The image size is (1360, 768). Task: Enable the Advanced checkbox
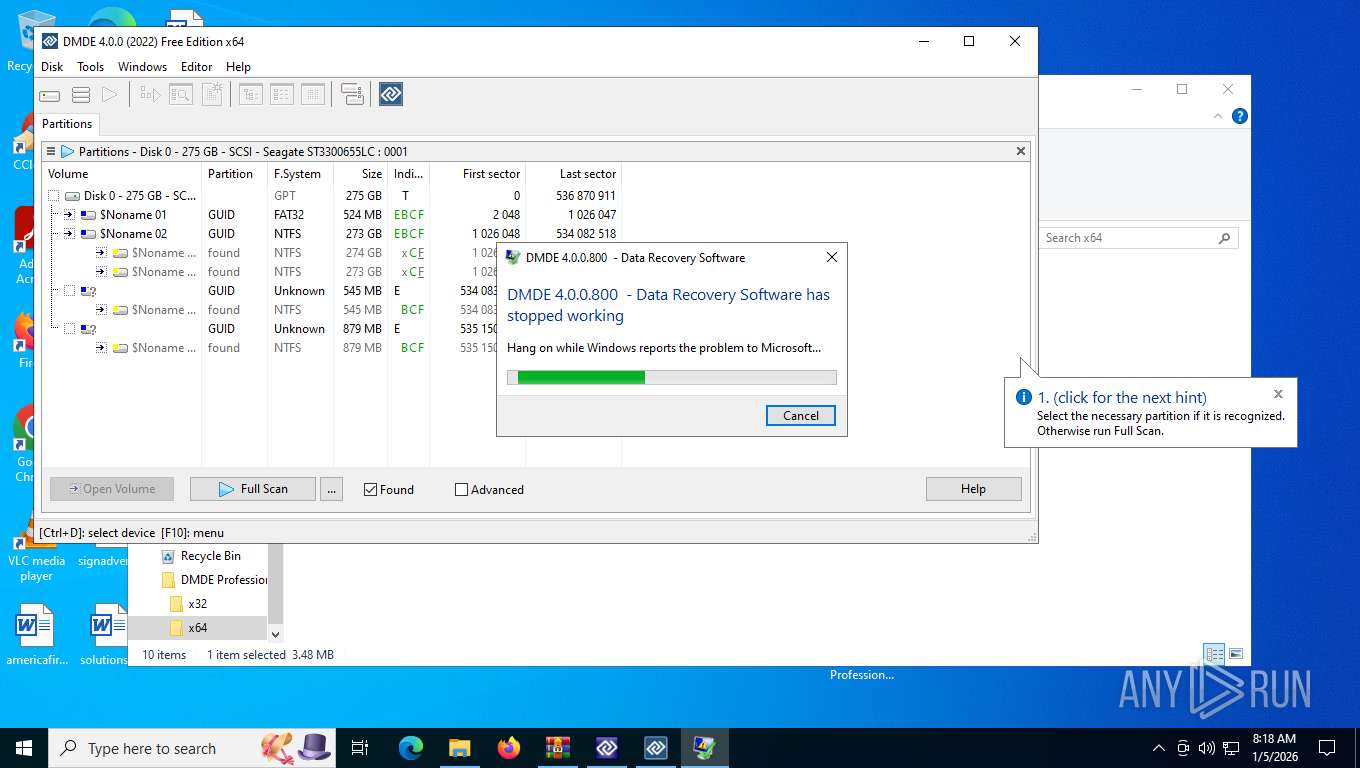point(461,490)
